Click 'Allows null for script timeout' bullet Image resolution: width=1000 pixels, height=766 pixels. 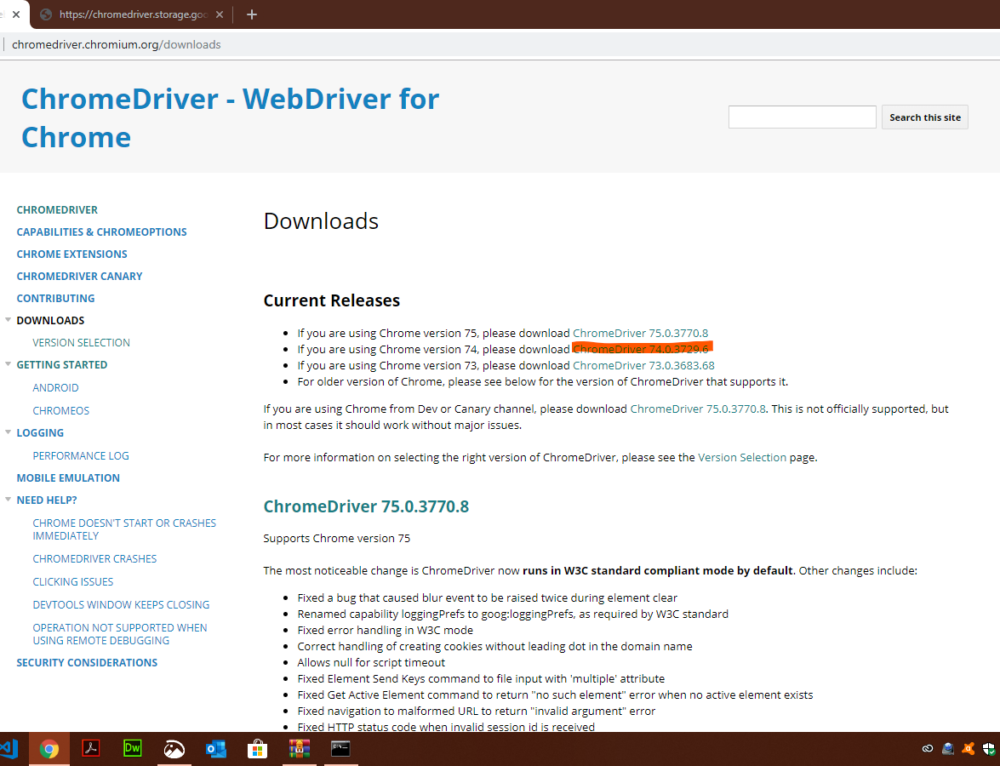pos(371,663)
